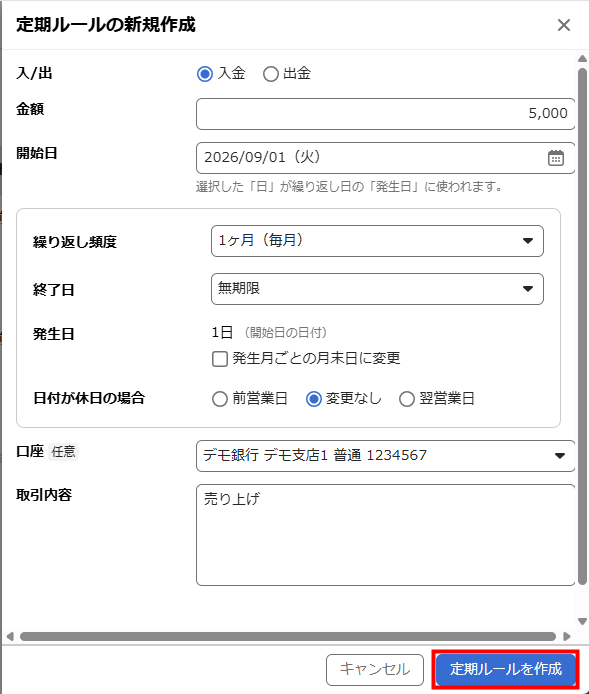Close the 定期ルールの新規作成 dialog
Screen dimensions: 589x694
564,25
